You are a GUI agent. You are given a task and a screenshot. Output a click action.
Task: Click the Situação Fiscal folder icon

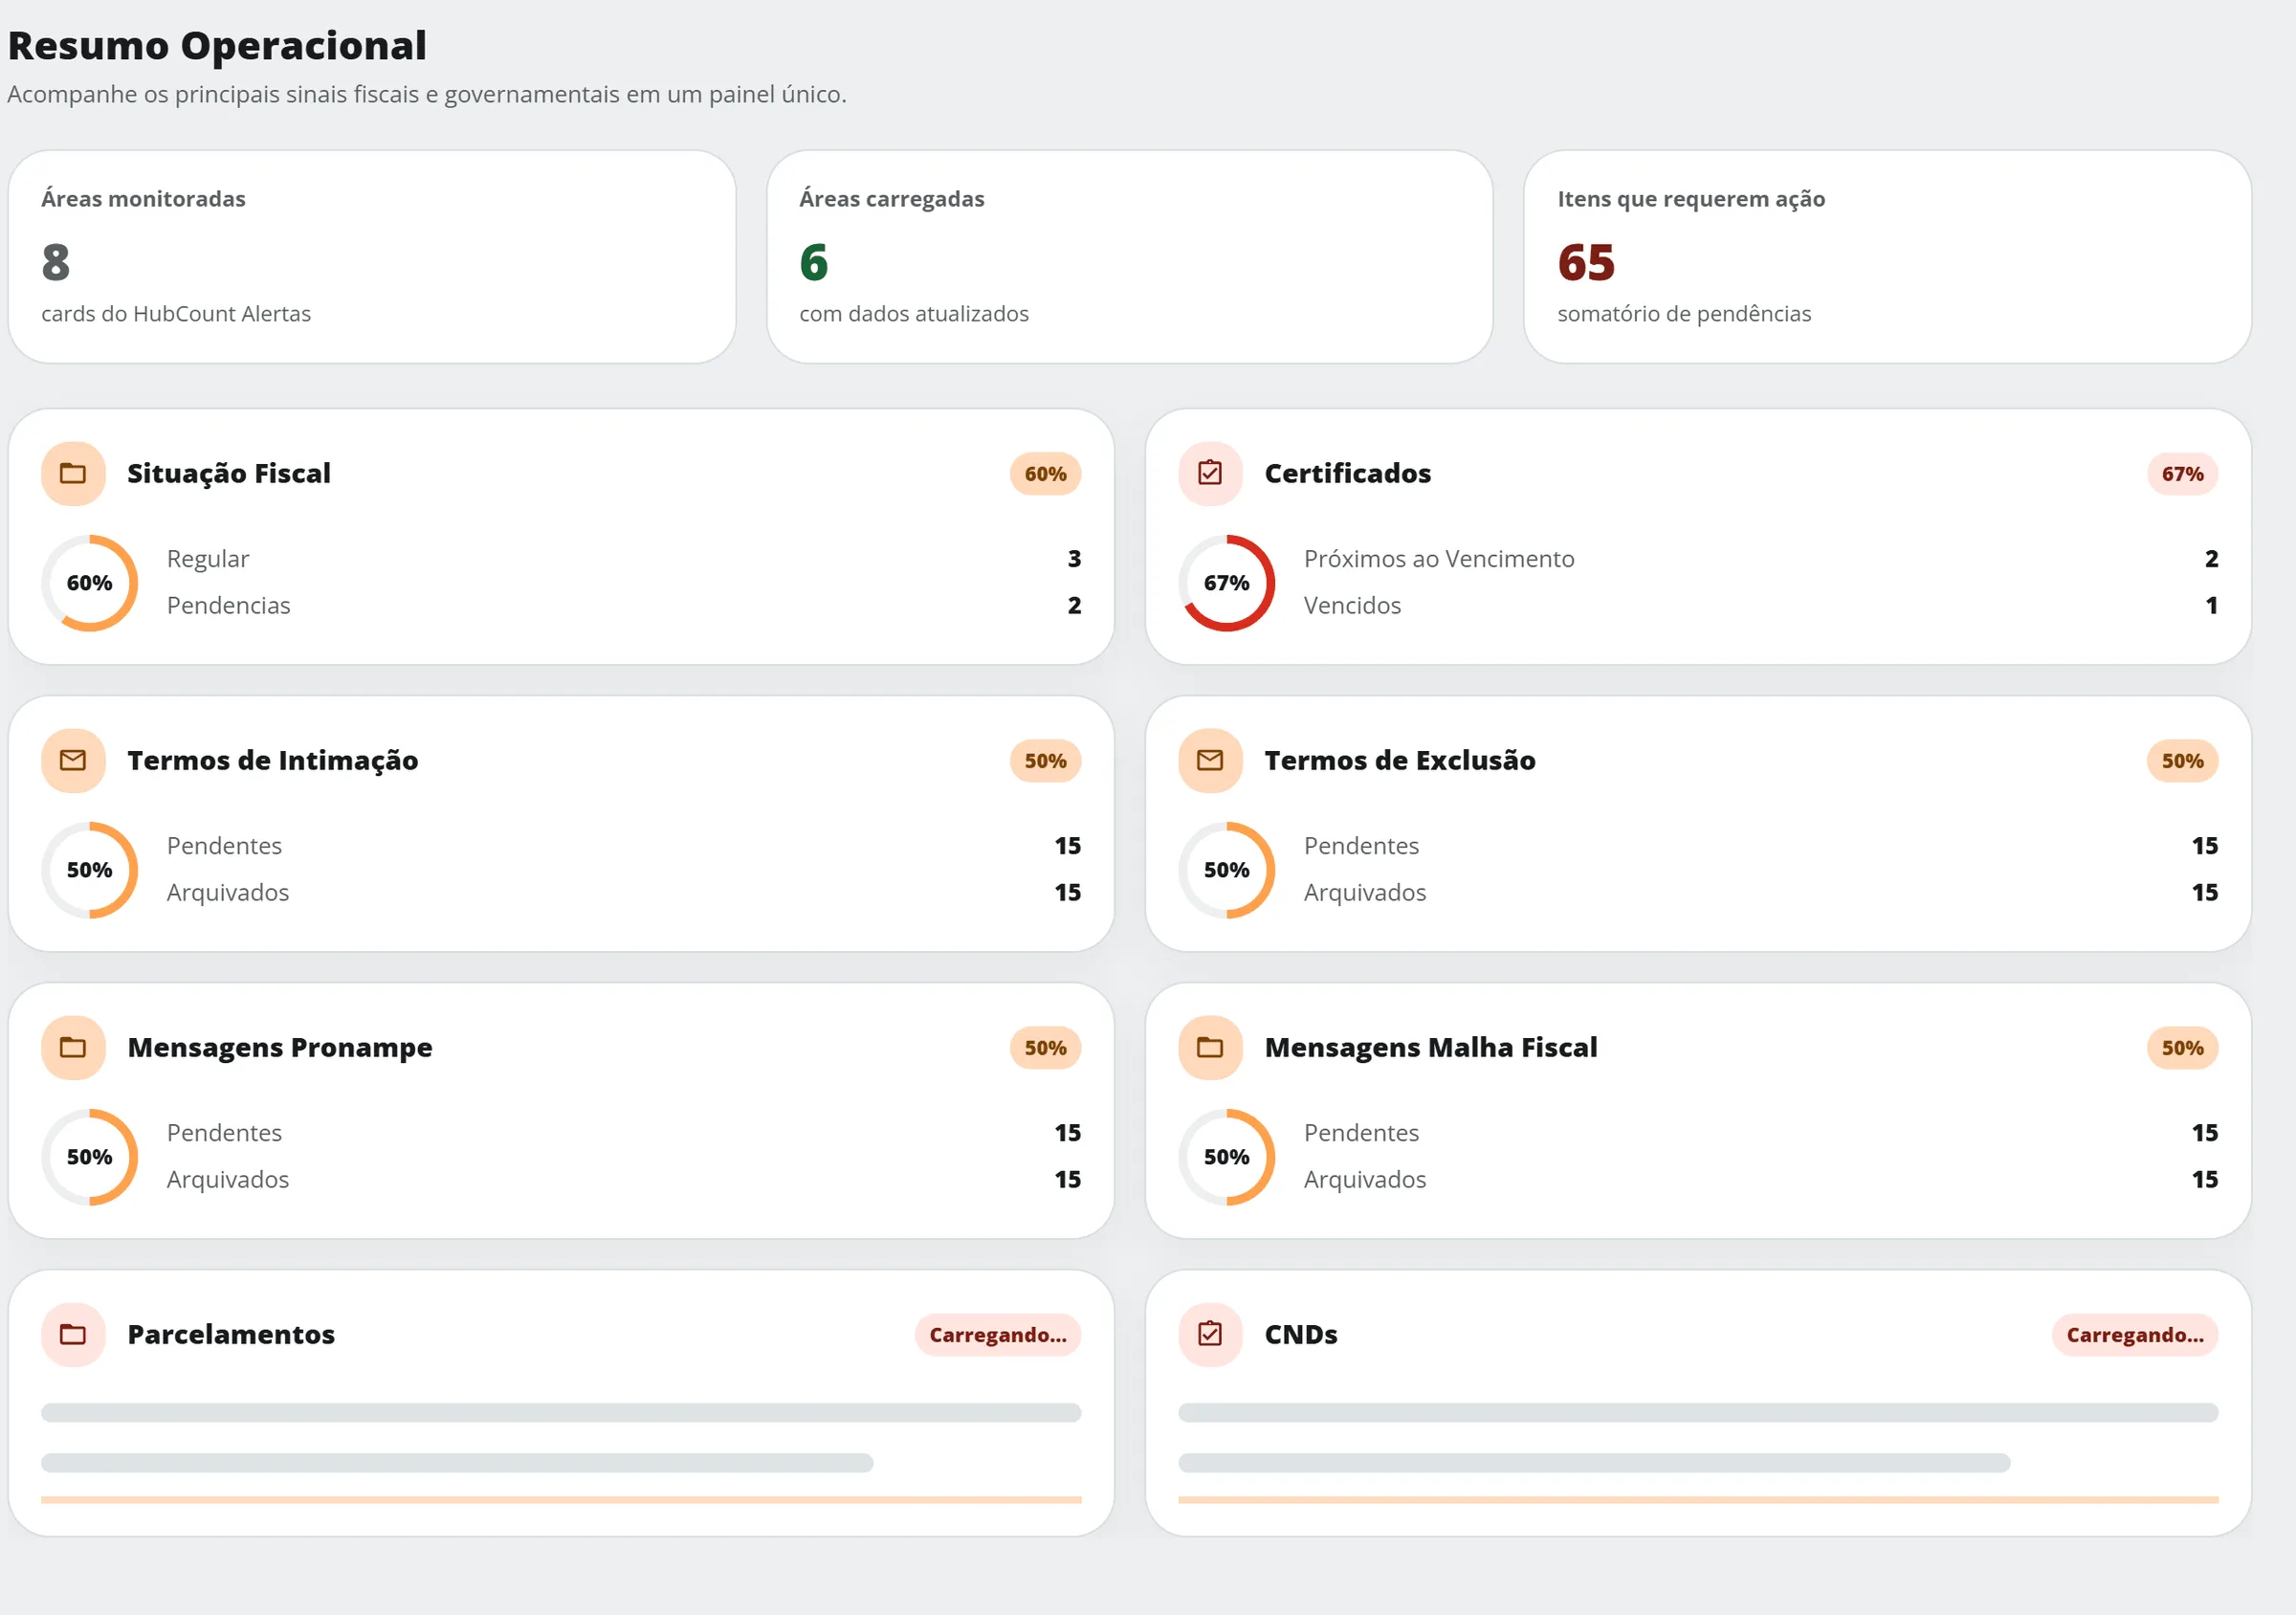73,473
